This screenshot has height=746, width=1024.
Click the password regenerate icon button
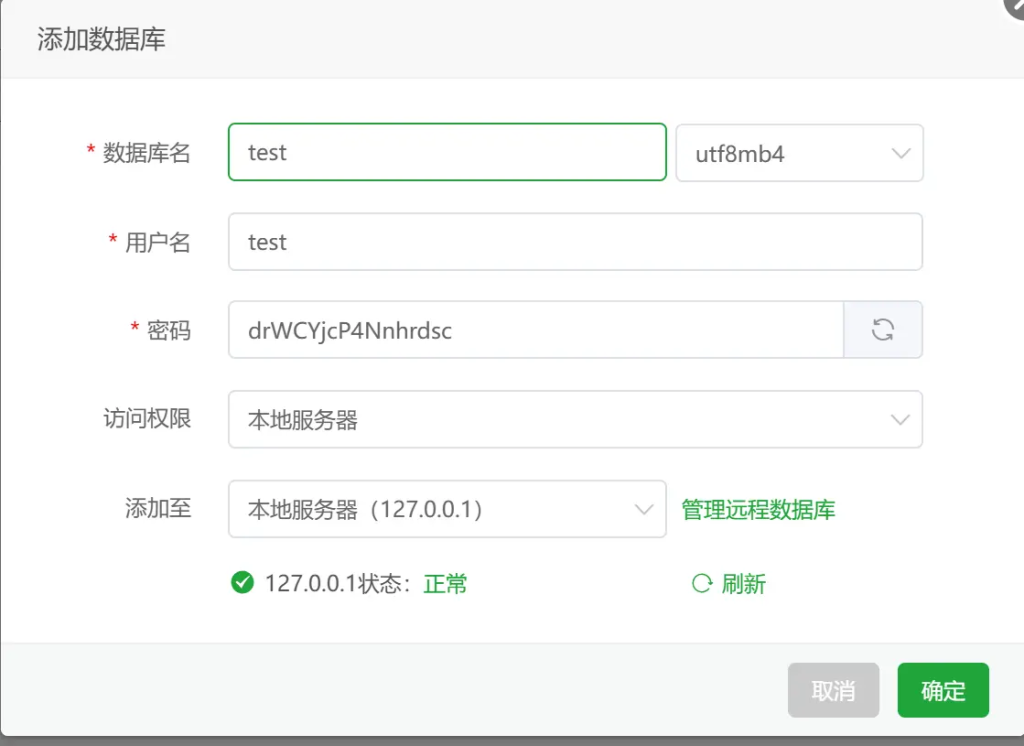click(882, 330)
